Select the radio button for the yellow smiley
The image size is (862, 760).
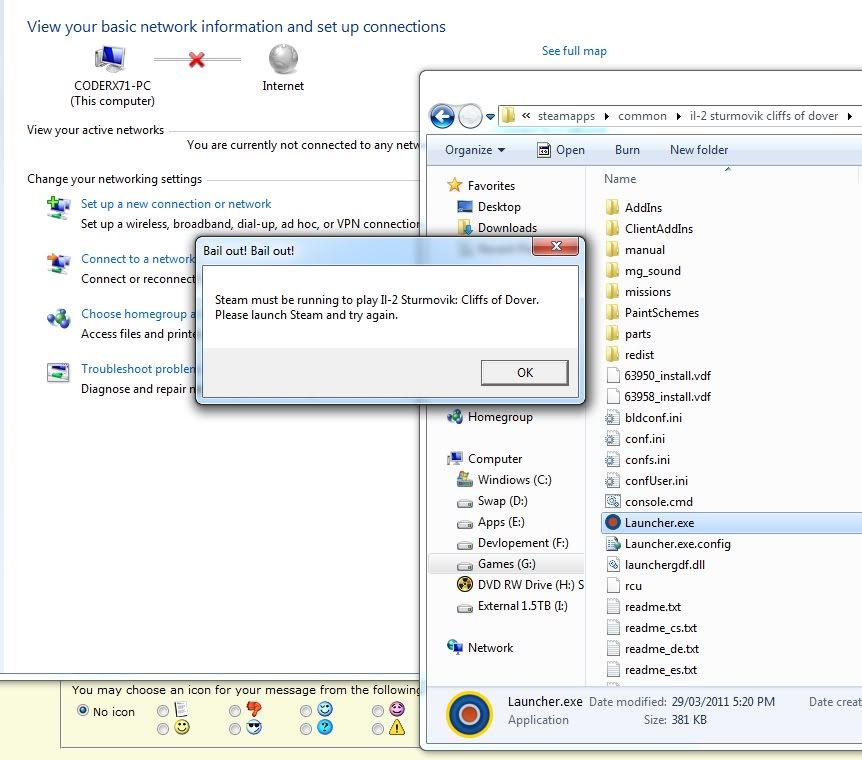[163, 729]
